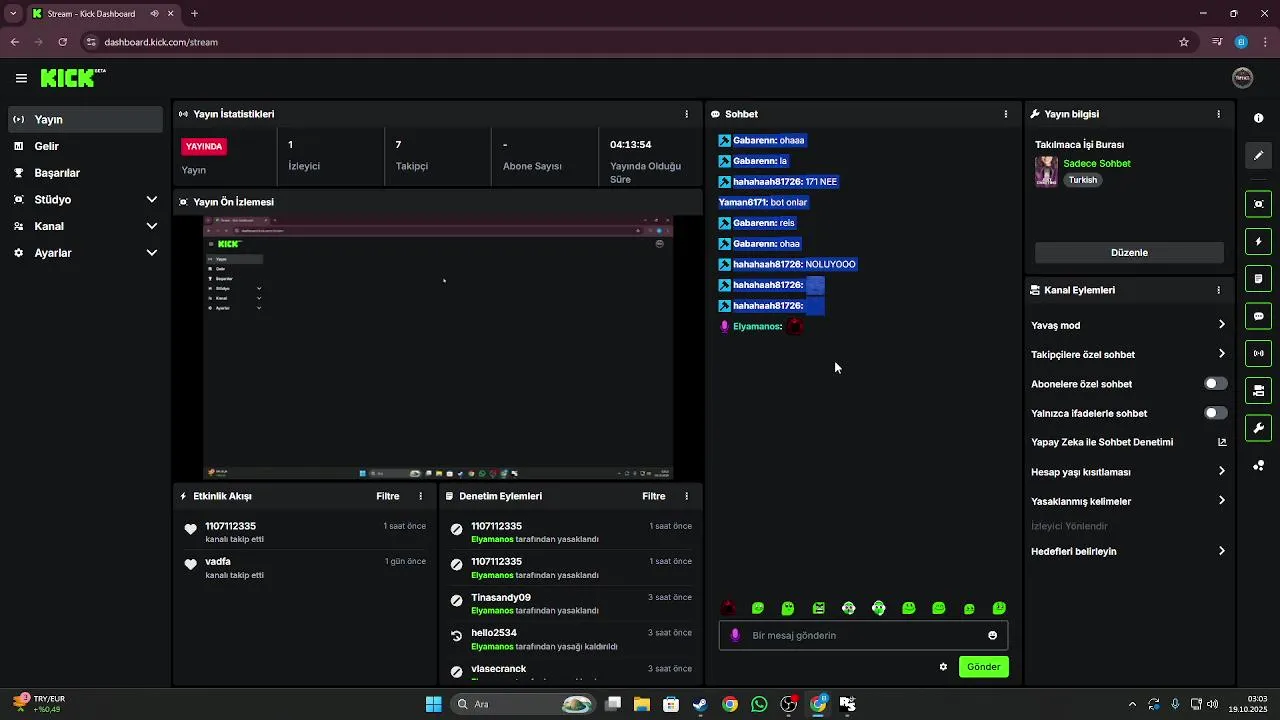This screenshot has height=720, width=1280.
Task: Click Filtre in Etkinlik Akışı panel
Action: (x=388, y=496)
